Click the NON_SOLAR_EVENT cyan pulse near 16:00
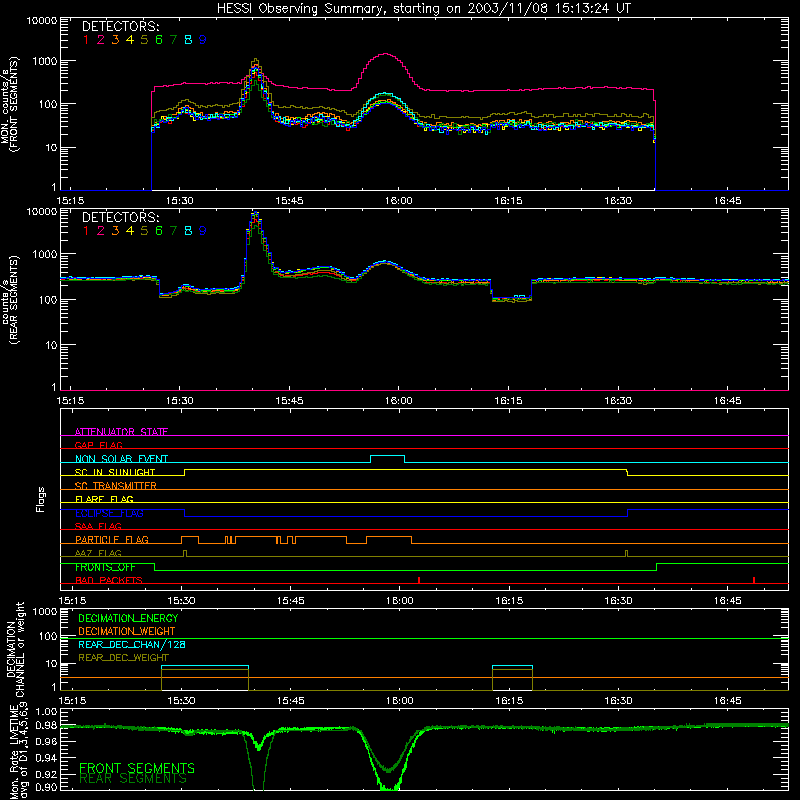The height and width of the screenshot is (800, 800). coord(388,458)
